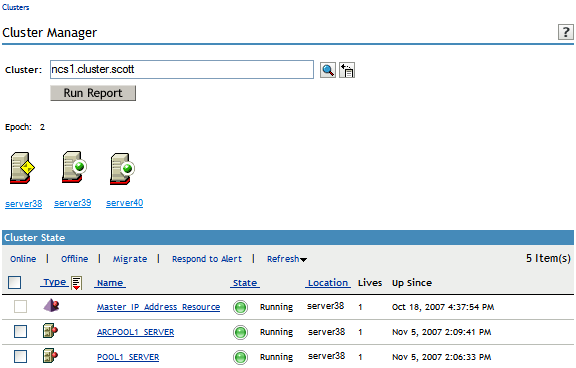Click the POOL1_SERVER resource type icon

tap(50, 356)
